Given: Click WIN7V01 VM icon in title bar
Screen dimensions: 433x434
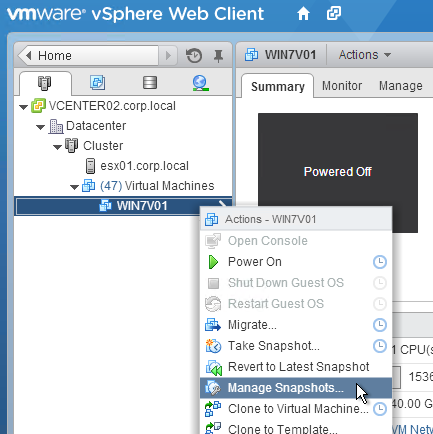Looking at the screenshot, I should pyautogui.click(x=251, y=55).
